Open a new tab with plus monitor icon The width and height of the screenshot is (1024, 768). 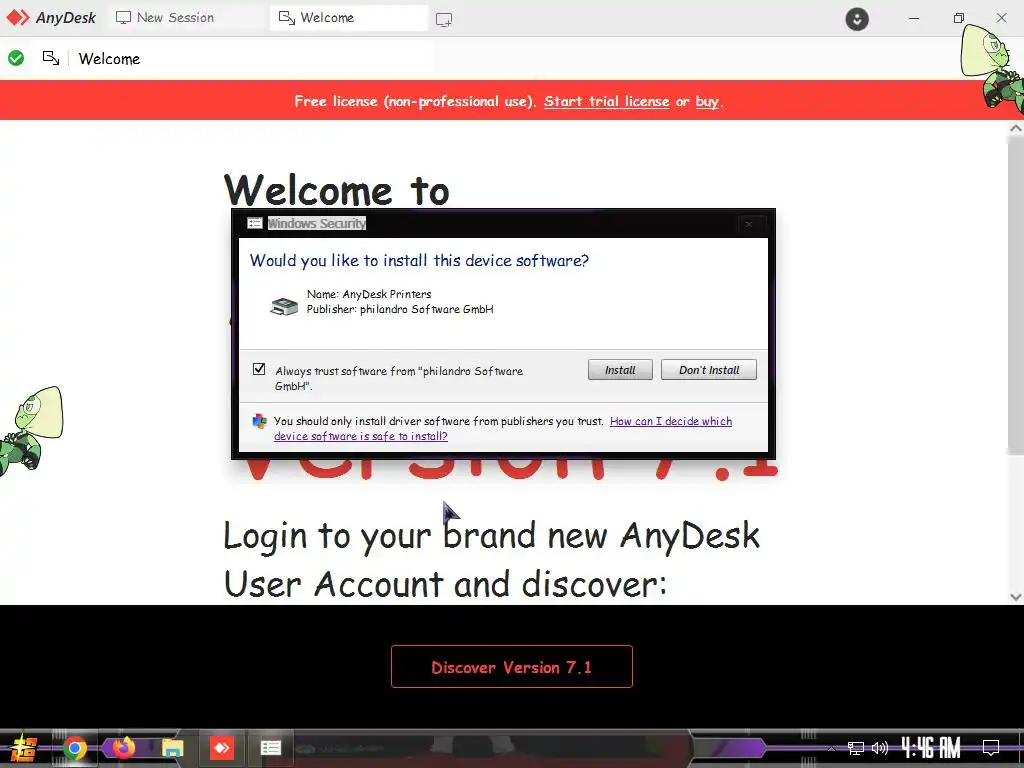[x=444, y=20]
